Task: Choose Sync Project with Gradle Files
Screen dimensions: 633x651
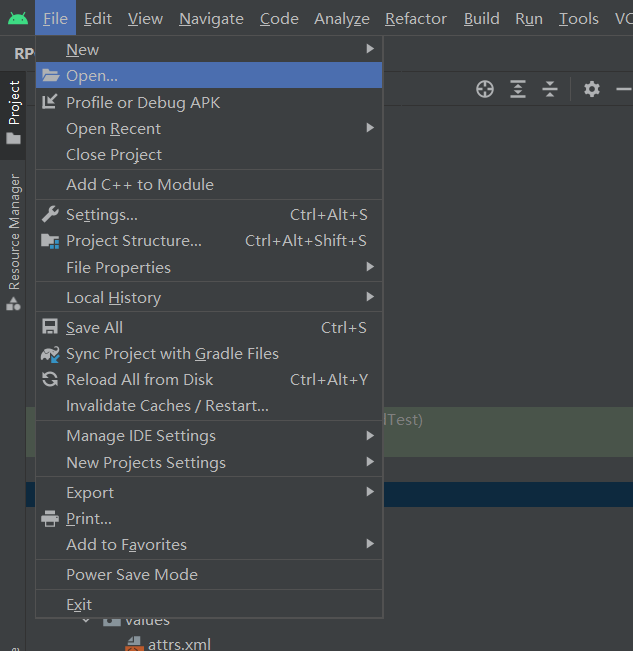Action: tap(209, 354)
